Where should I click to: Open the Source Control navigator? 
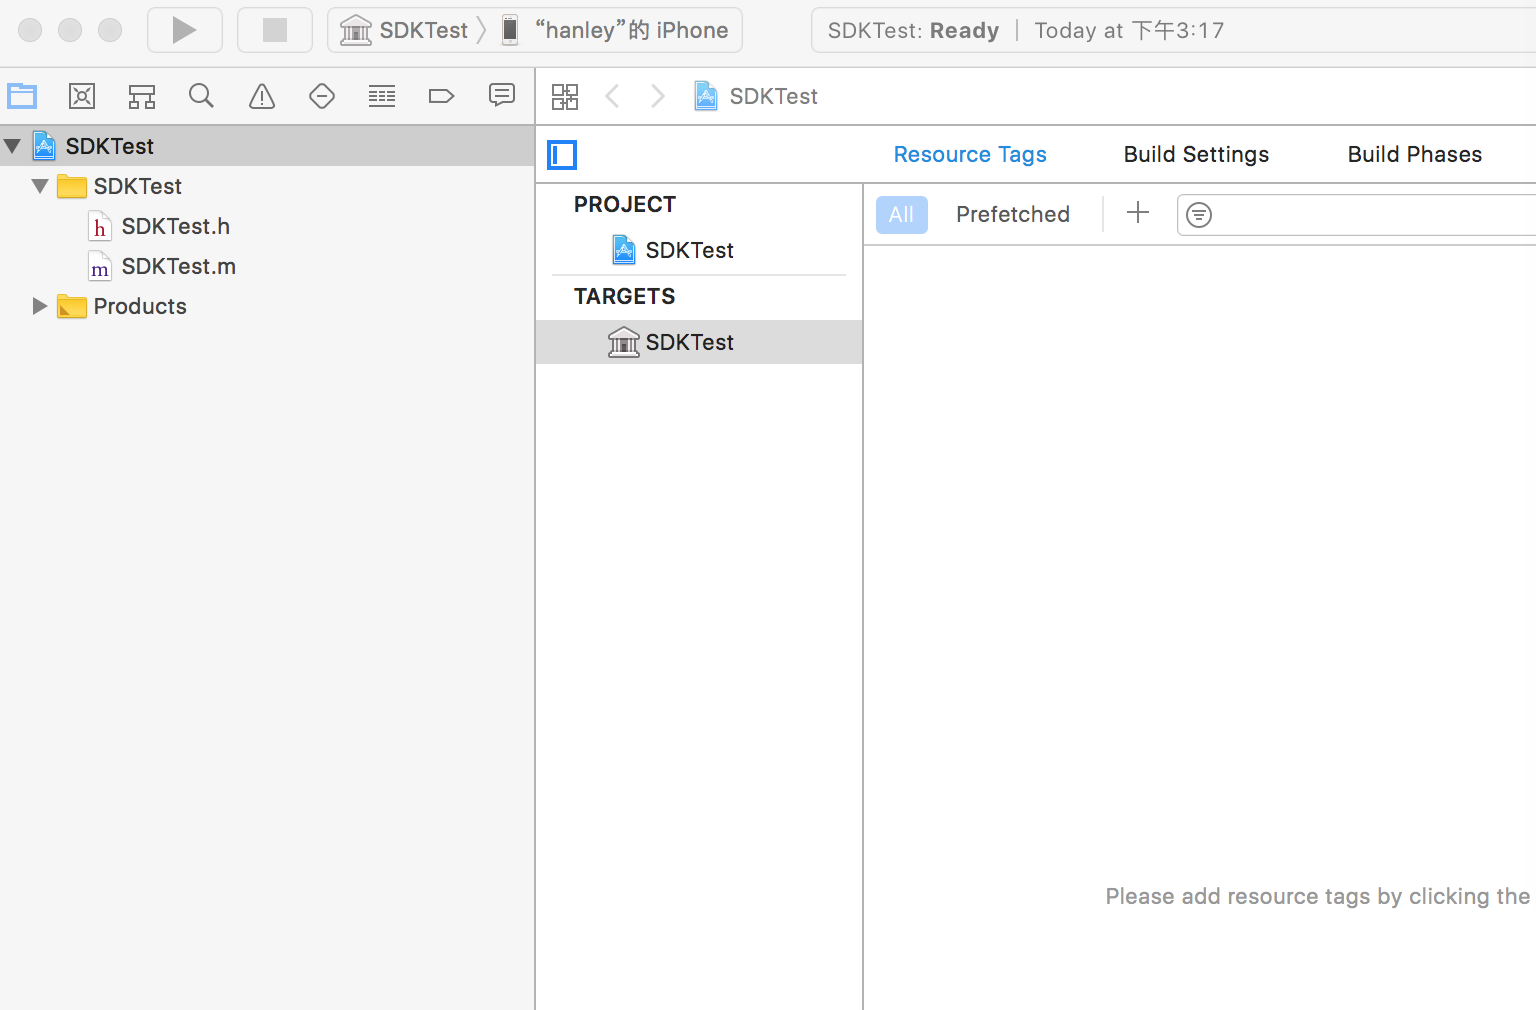coord(82,96)
